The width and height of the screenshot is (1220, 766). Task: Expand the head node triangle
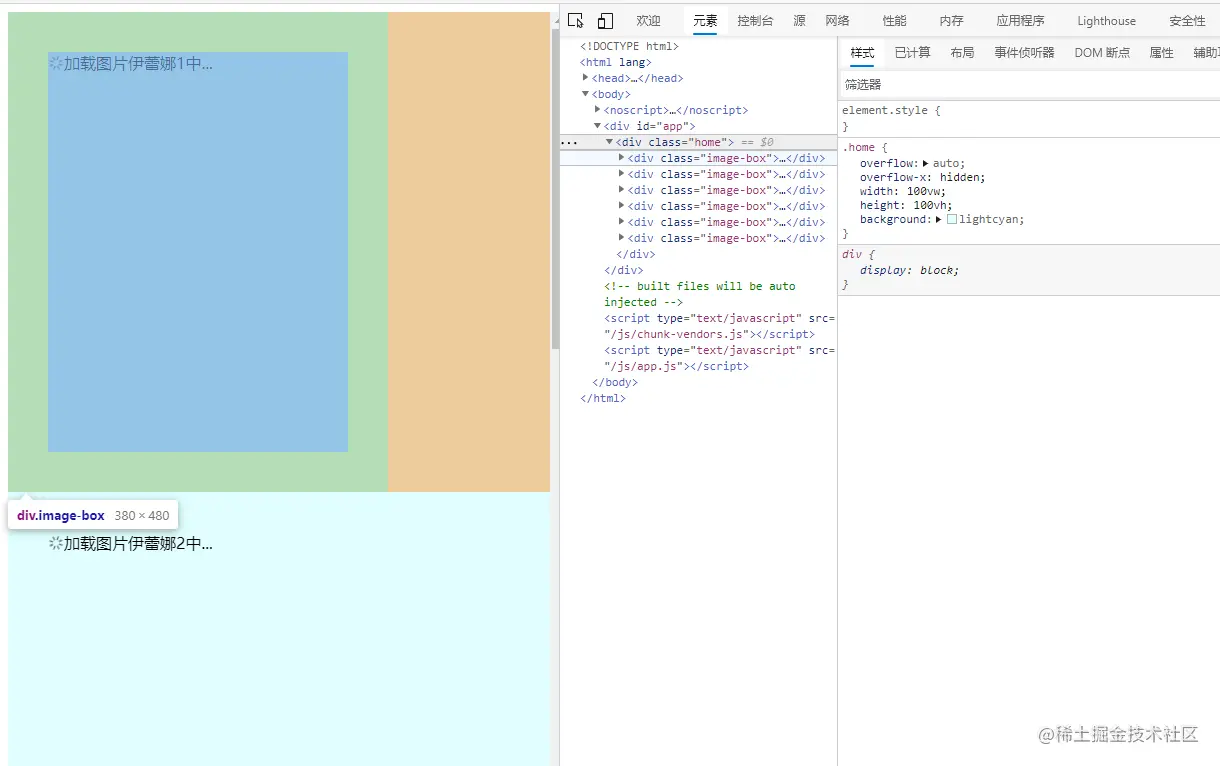pos(586,78)
